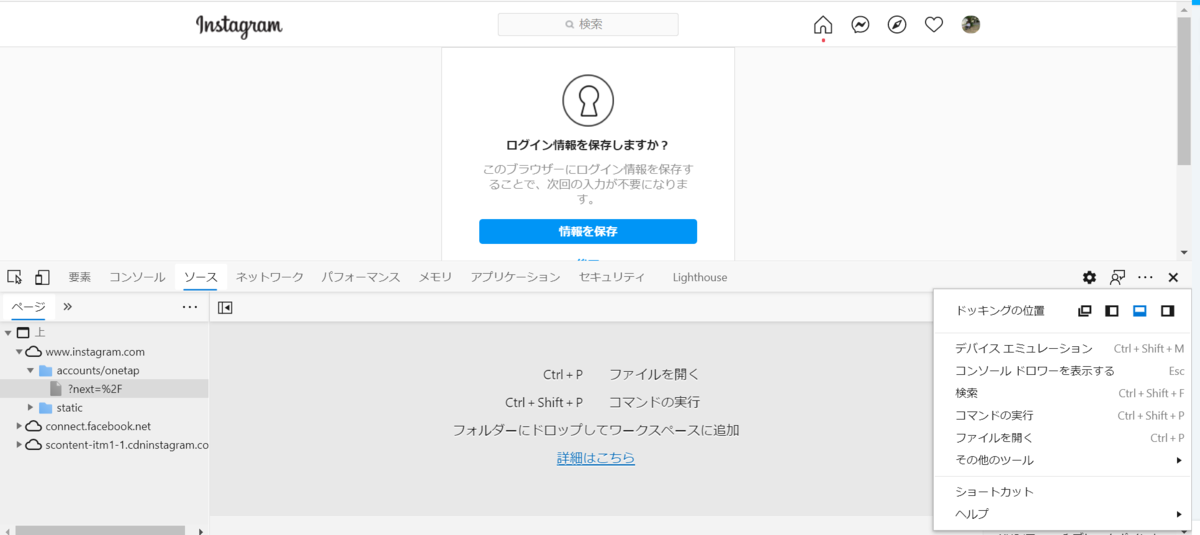Open the activity heart icon

934,25
